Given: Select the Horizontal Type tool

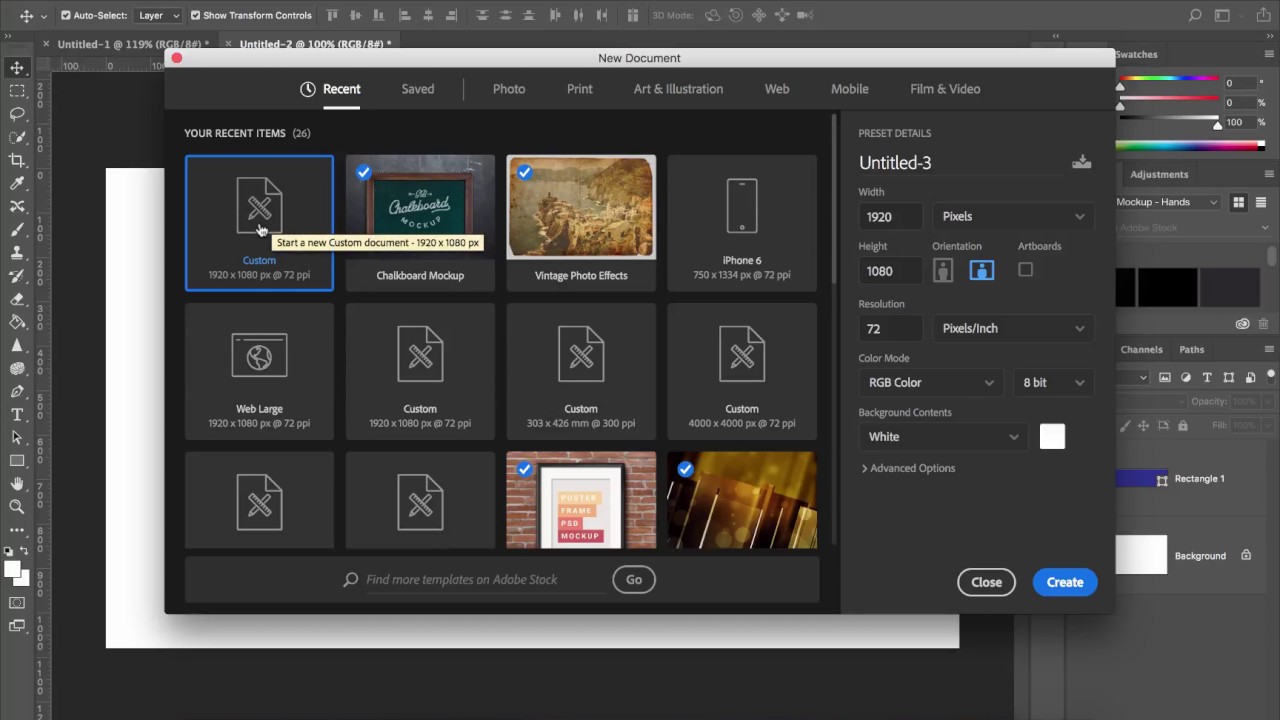Looking at the screenshot, I should tap(17, 414).
